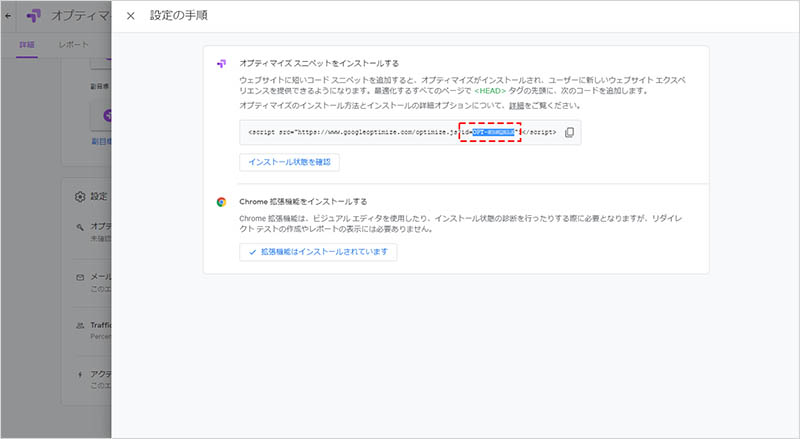Open the 詳細 link in install description
The width and height of the screenshot is (800, 439).
click(x=516, y=105)
